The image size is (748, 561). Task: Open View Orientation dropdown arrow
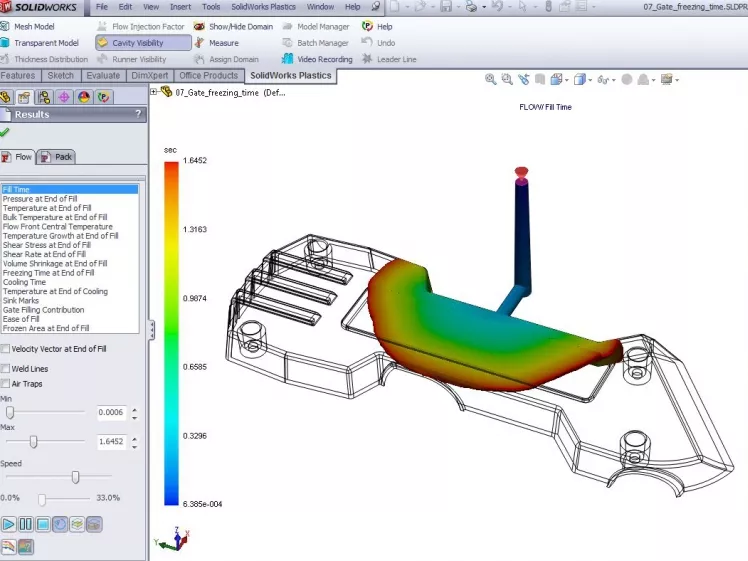(566, 80)
